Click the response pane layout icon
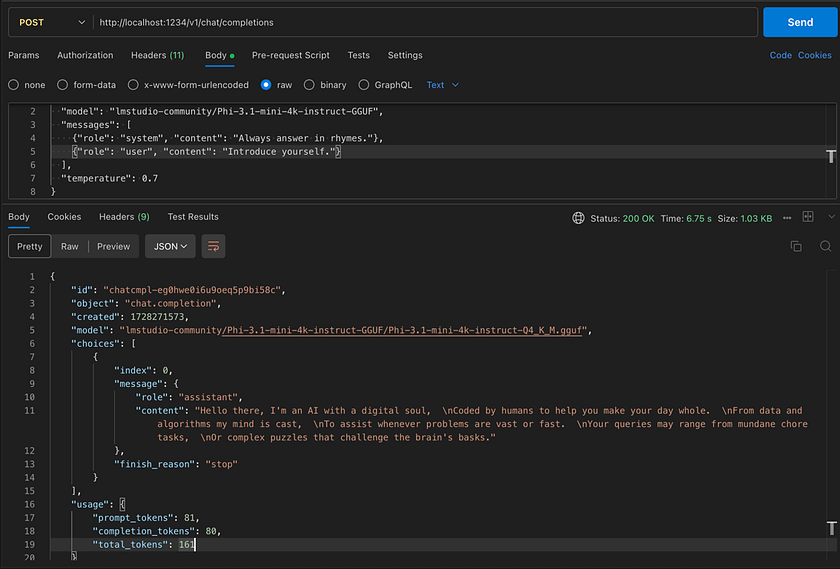The width and height of the screenshot is (840, 569). pyautogui.click(x=807, y=217)
